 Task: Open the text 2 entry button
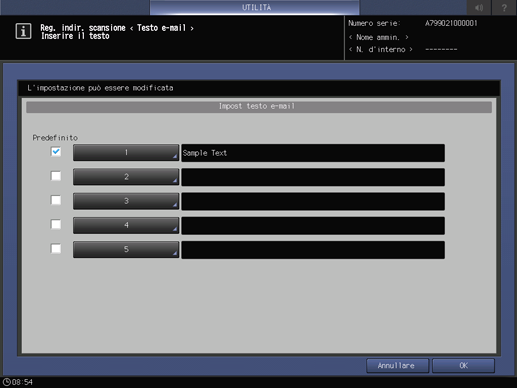(126, 177)
